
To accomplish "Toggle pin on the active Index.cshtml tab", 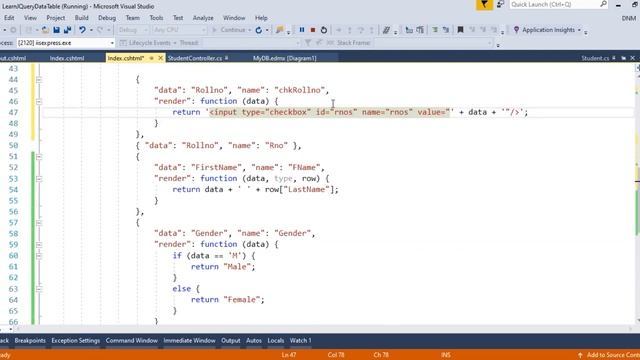I will [x=151, y=58].
